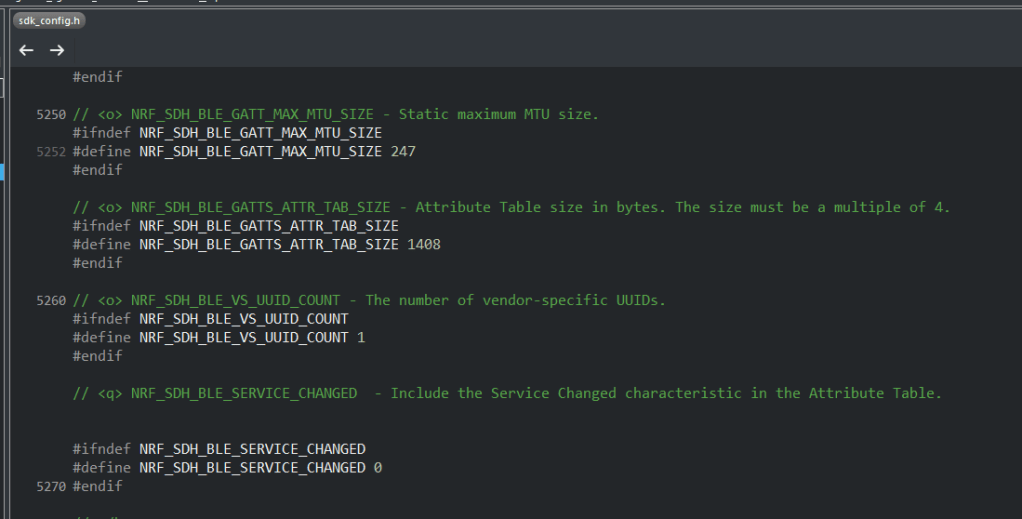The width and height of the screenshot is (1022, 519).
Task: Click the "number of vendor-specific UUIDs" comment
Action: (515, 300)
